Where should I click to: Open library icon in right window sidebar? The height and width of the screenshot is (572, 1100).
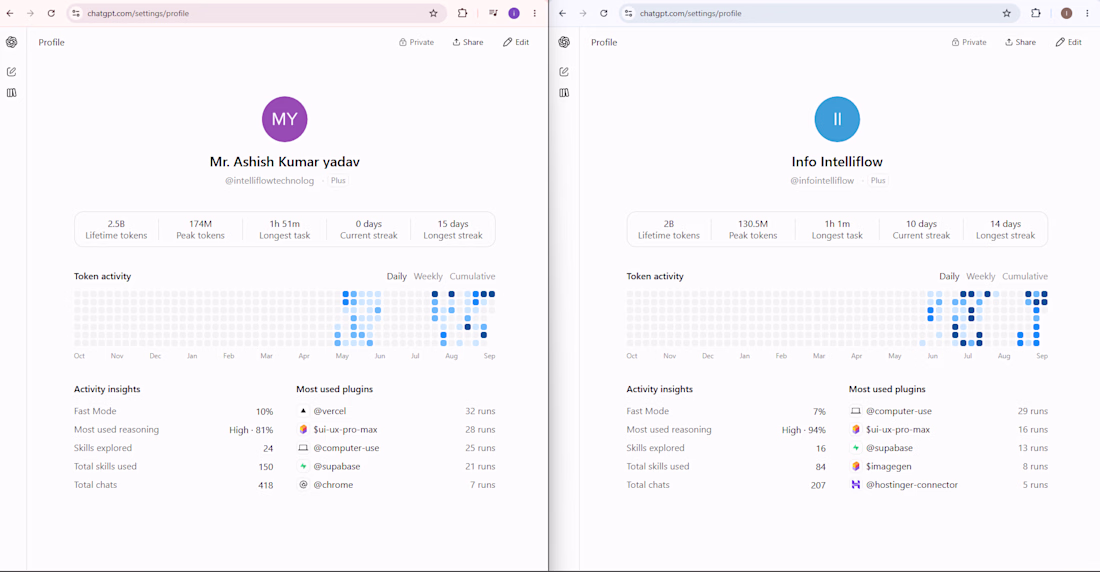point(565,93)
